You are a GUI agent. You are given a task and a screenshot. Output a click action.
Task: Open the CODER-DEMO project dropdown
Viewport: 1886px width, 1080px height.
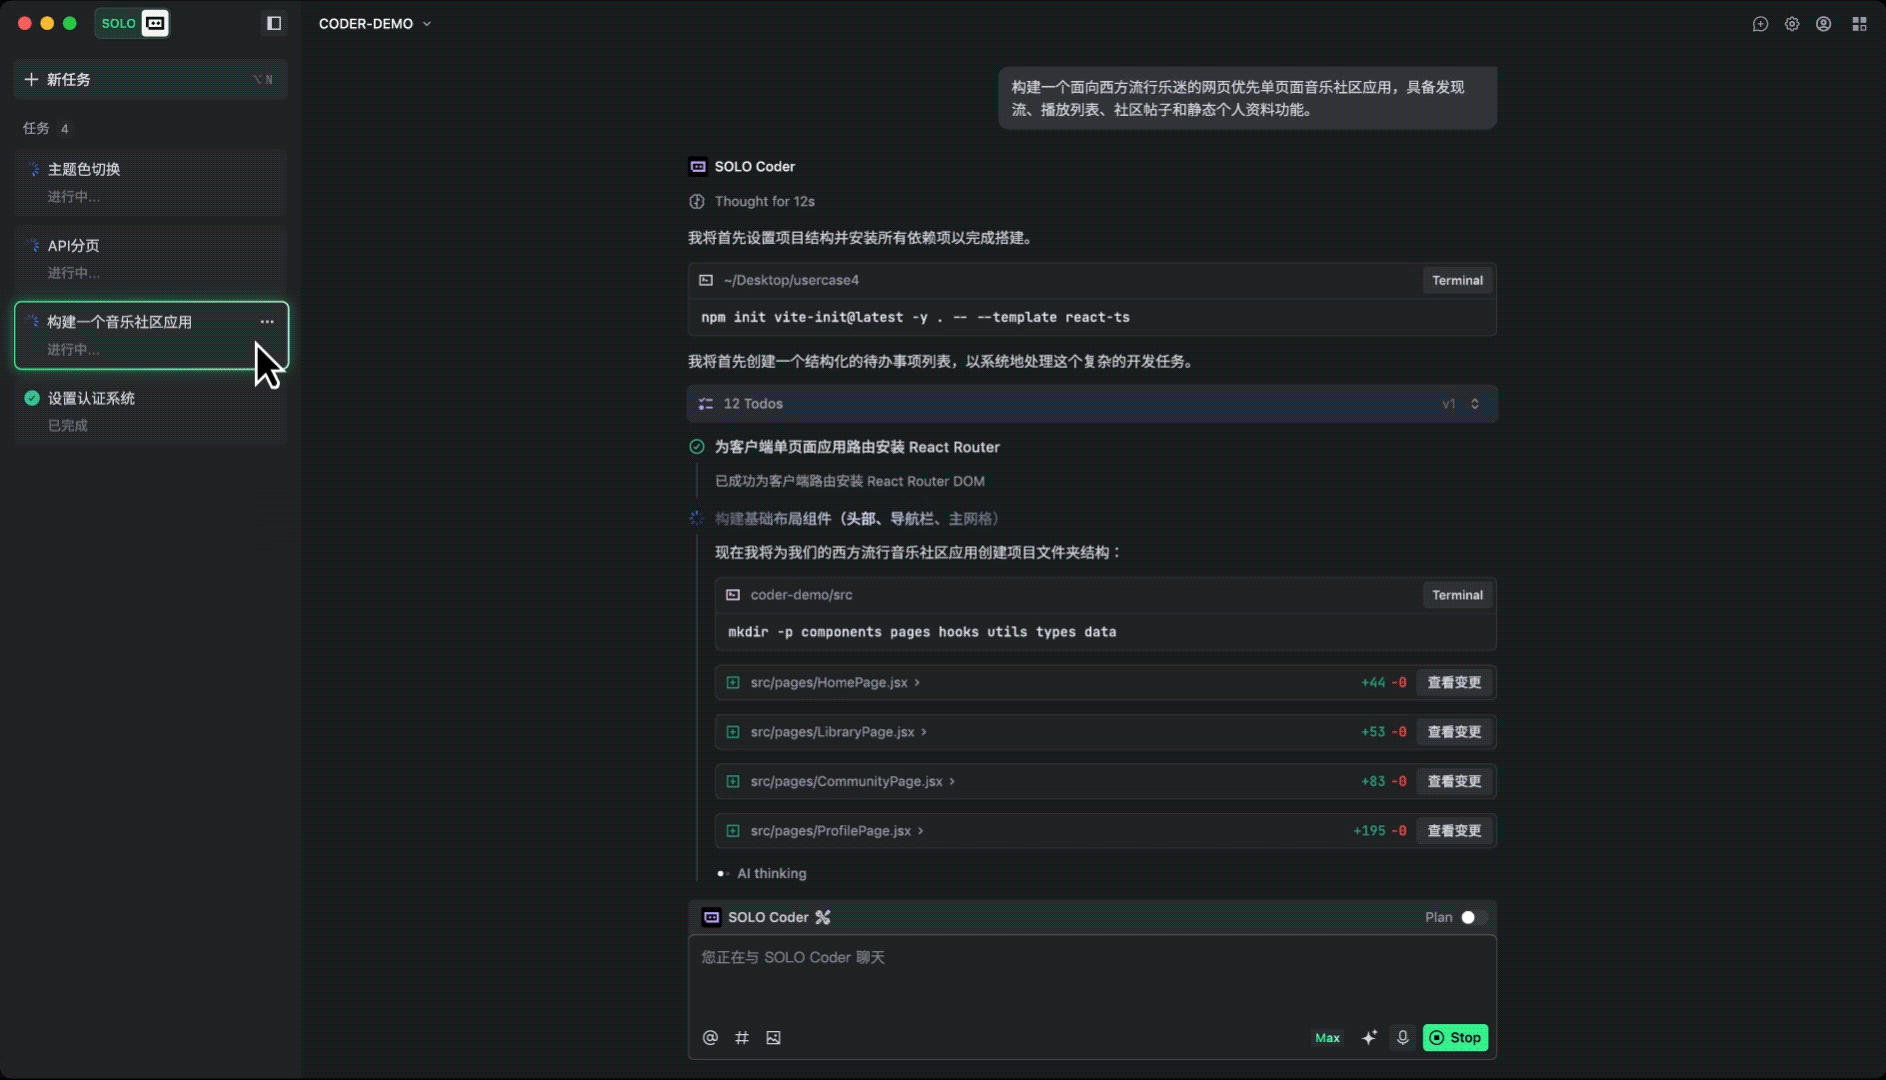pyautogui.click(x=375, y=23)
